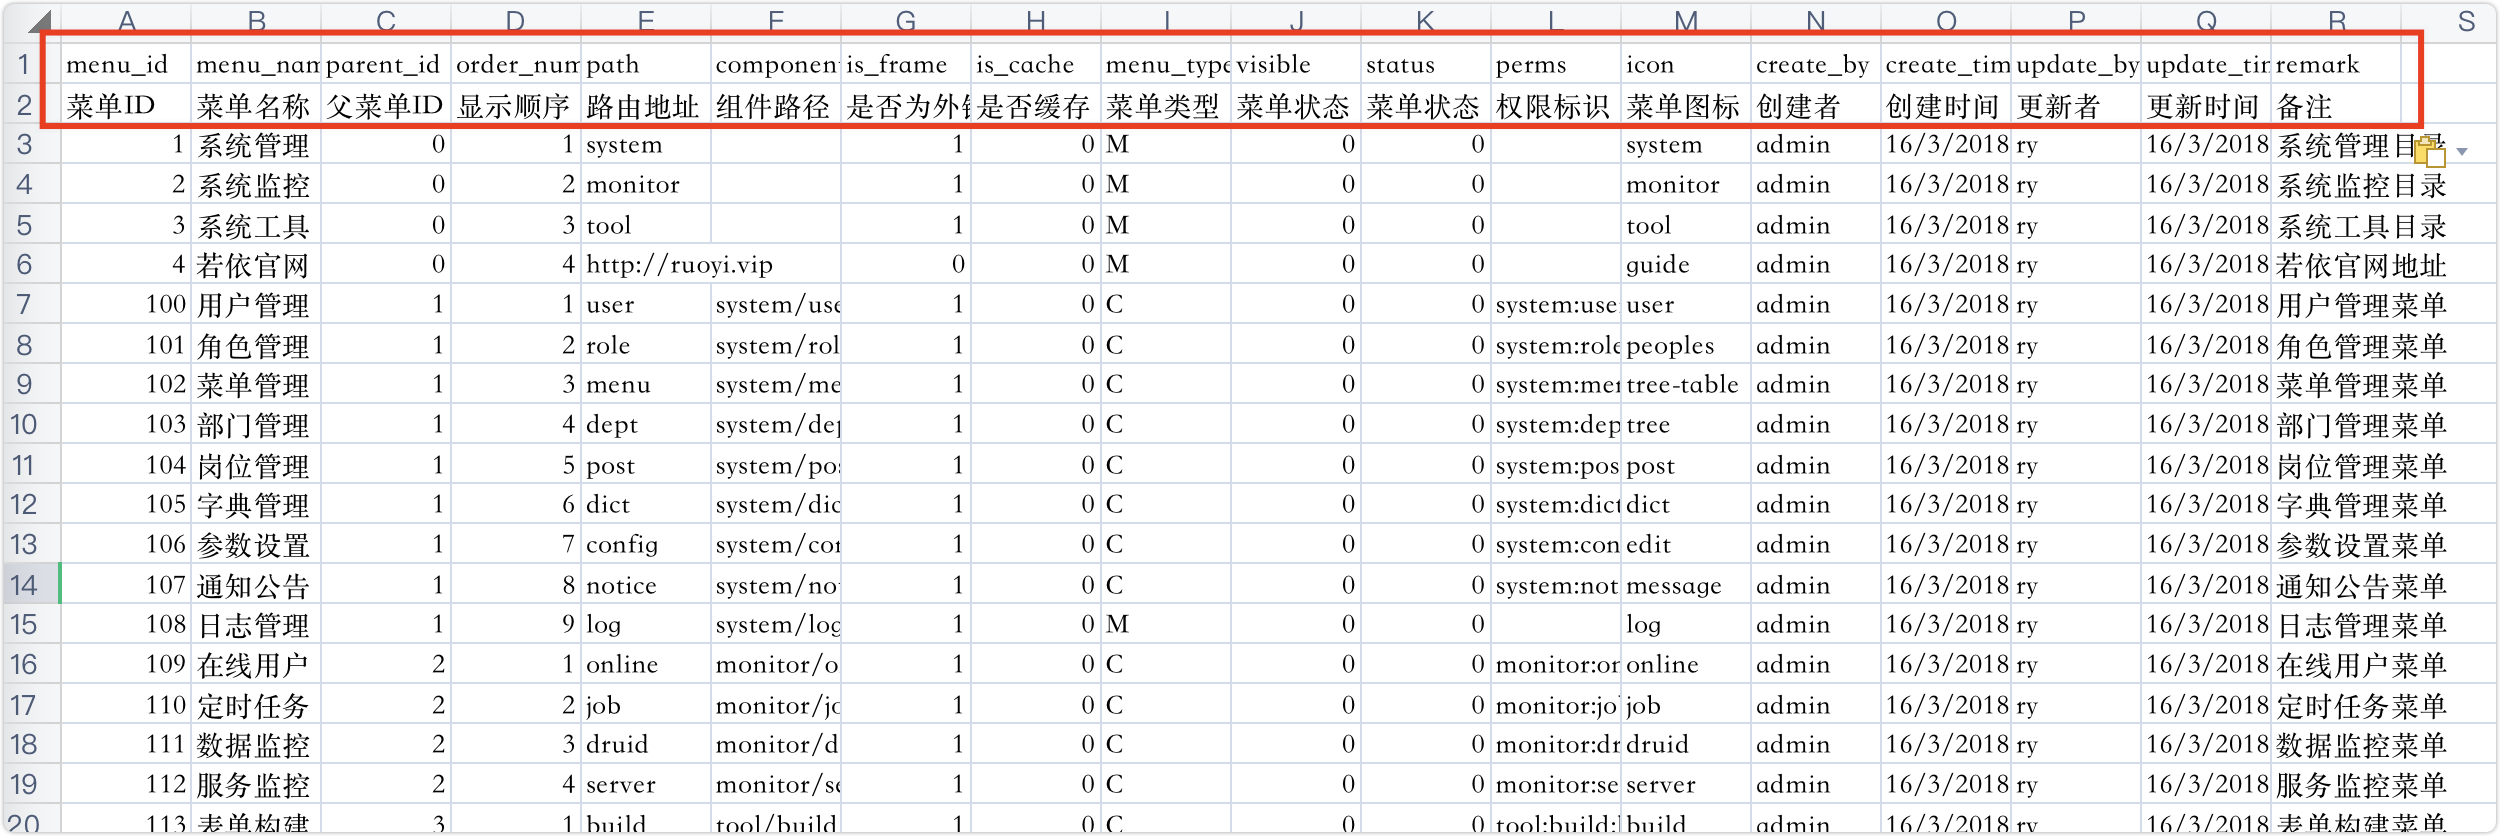
Task: Click the tree-table icon cell
Action: pyautogui.click(x=1686, y=384)
